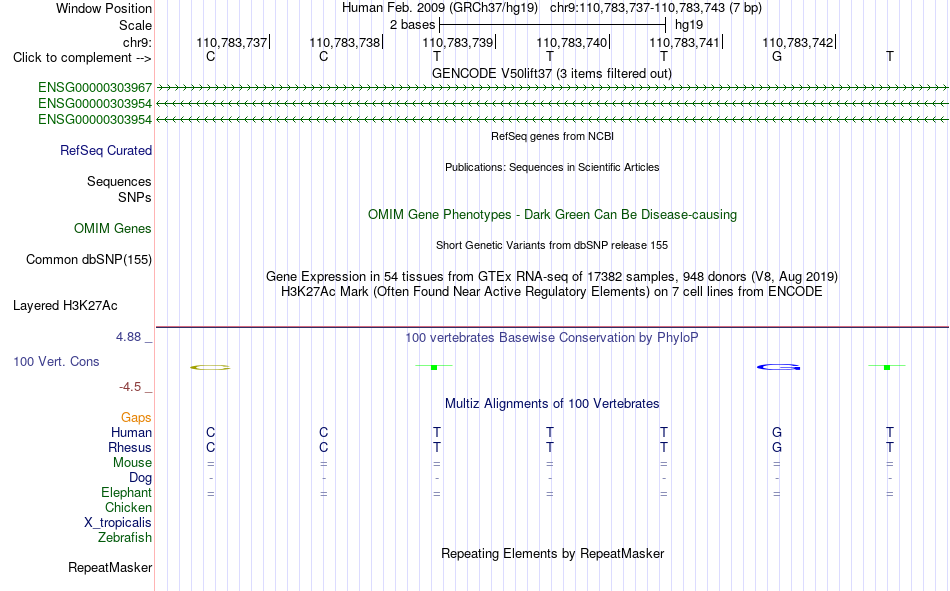Click the 'RefSeq genes from NCBI' title
This screenshot has width=950, height=591.
coord(553,136)
